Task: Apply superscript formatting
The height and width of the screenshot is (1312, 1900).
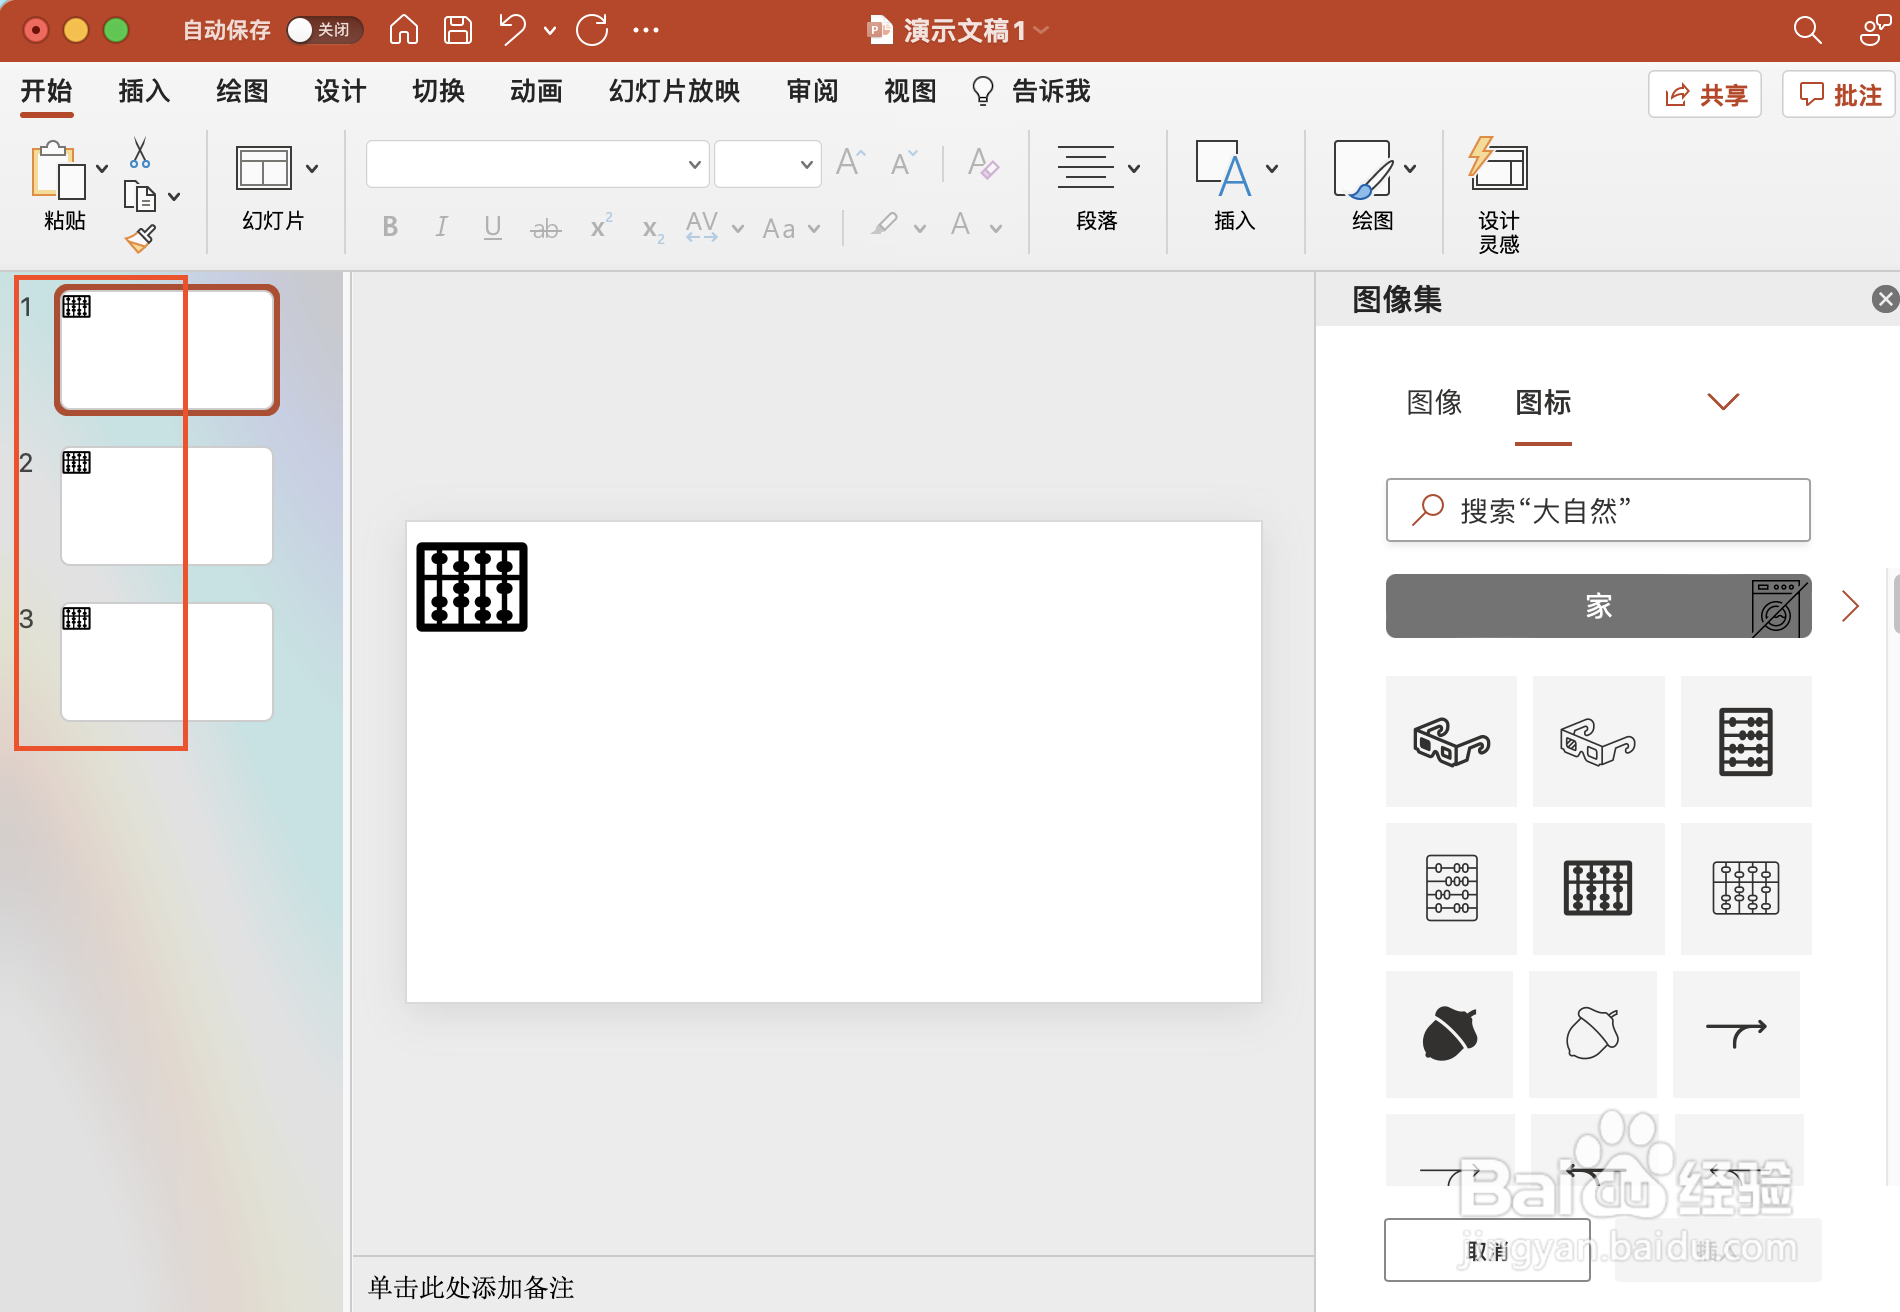Action: 598,227
